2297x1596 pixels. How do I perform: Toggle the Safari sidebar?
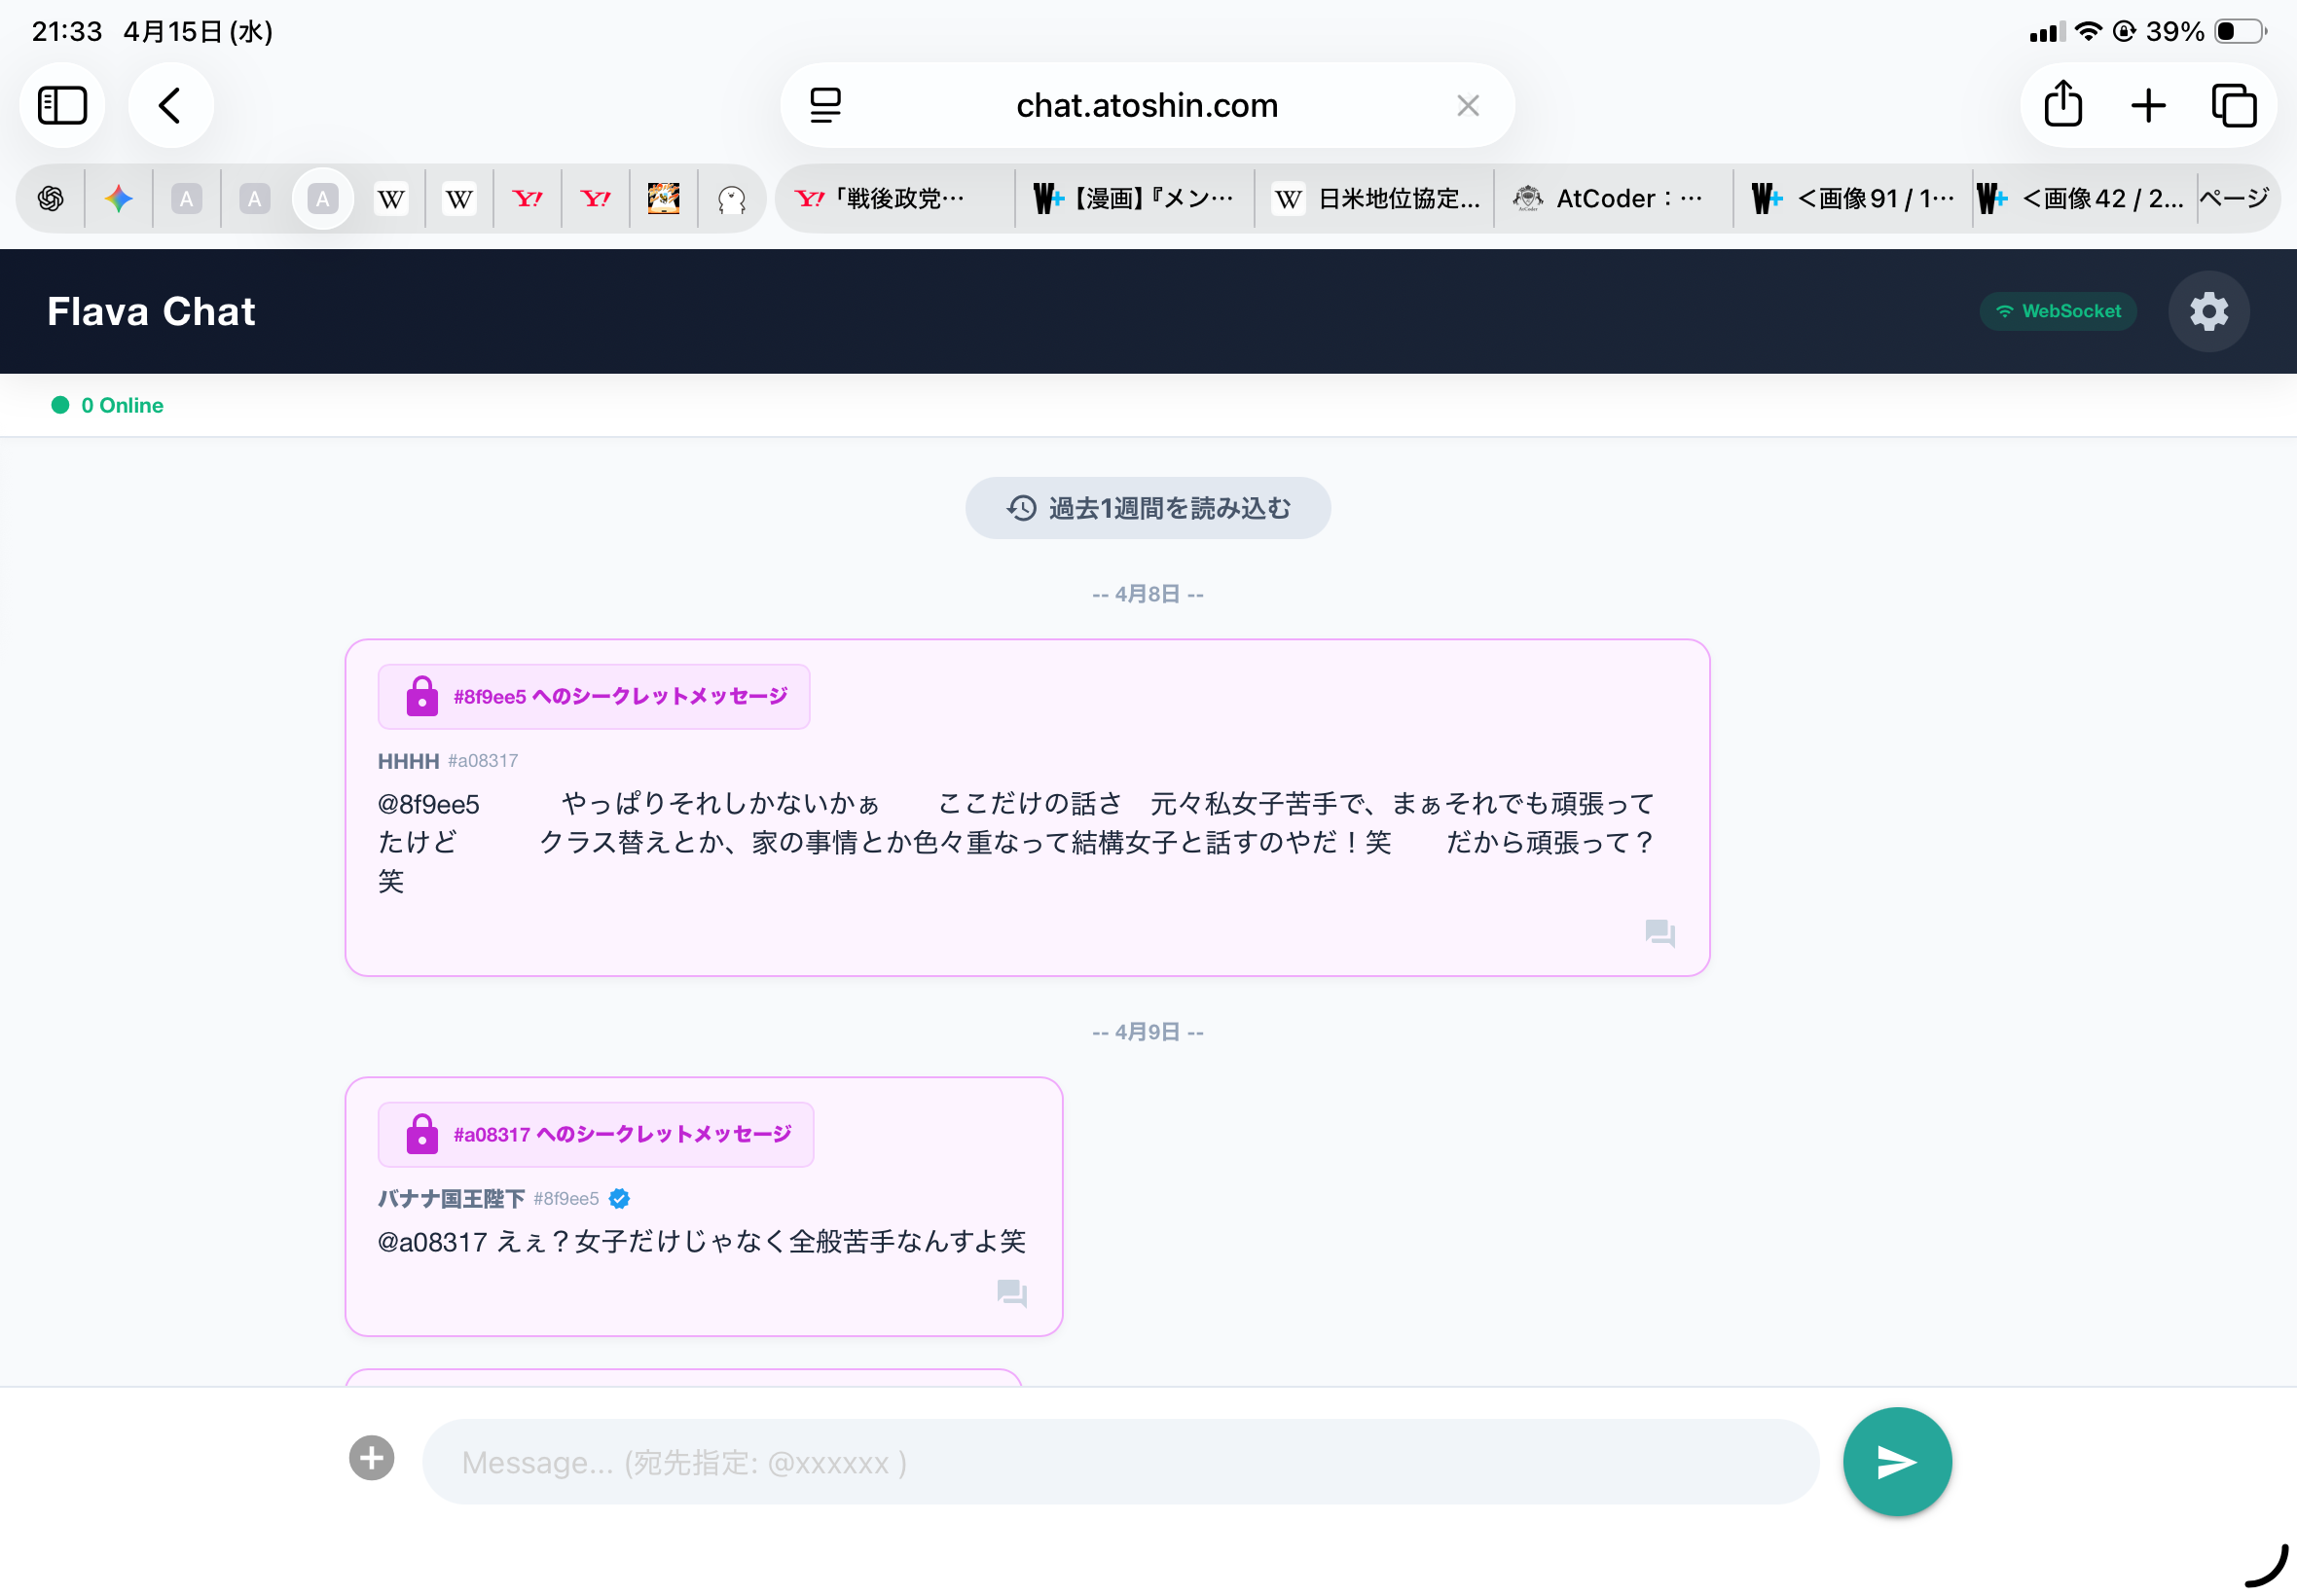[62, 105]
